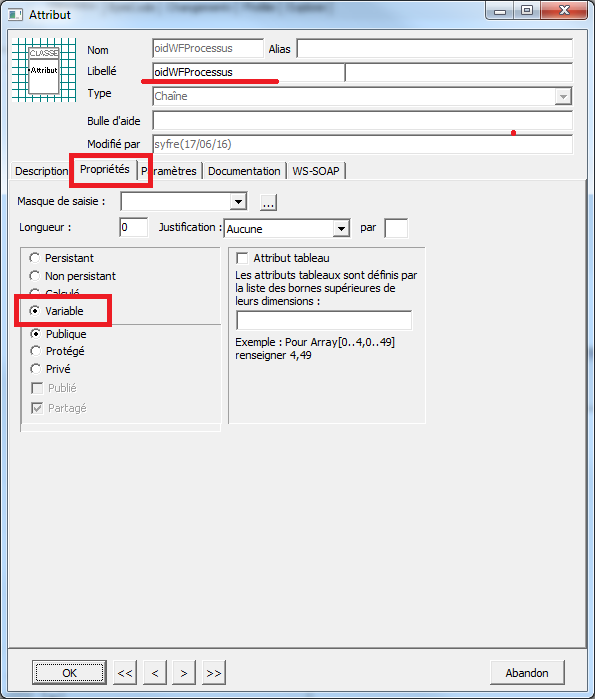Enable the Attribut tableau checkbox
595x699 pixels.
242,258
